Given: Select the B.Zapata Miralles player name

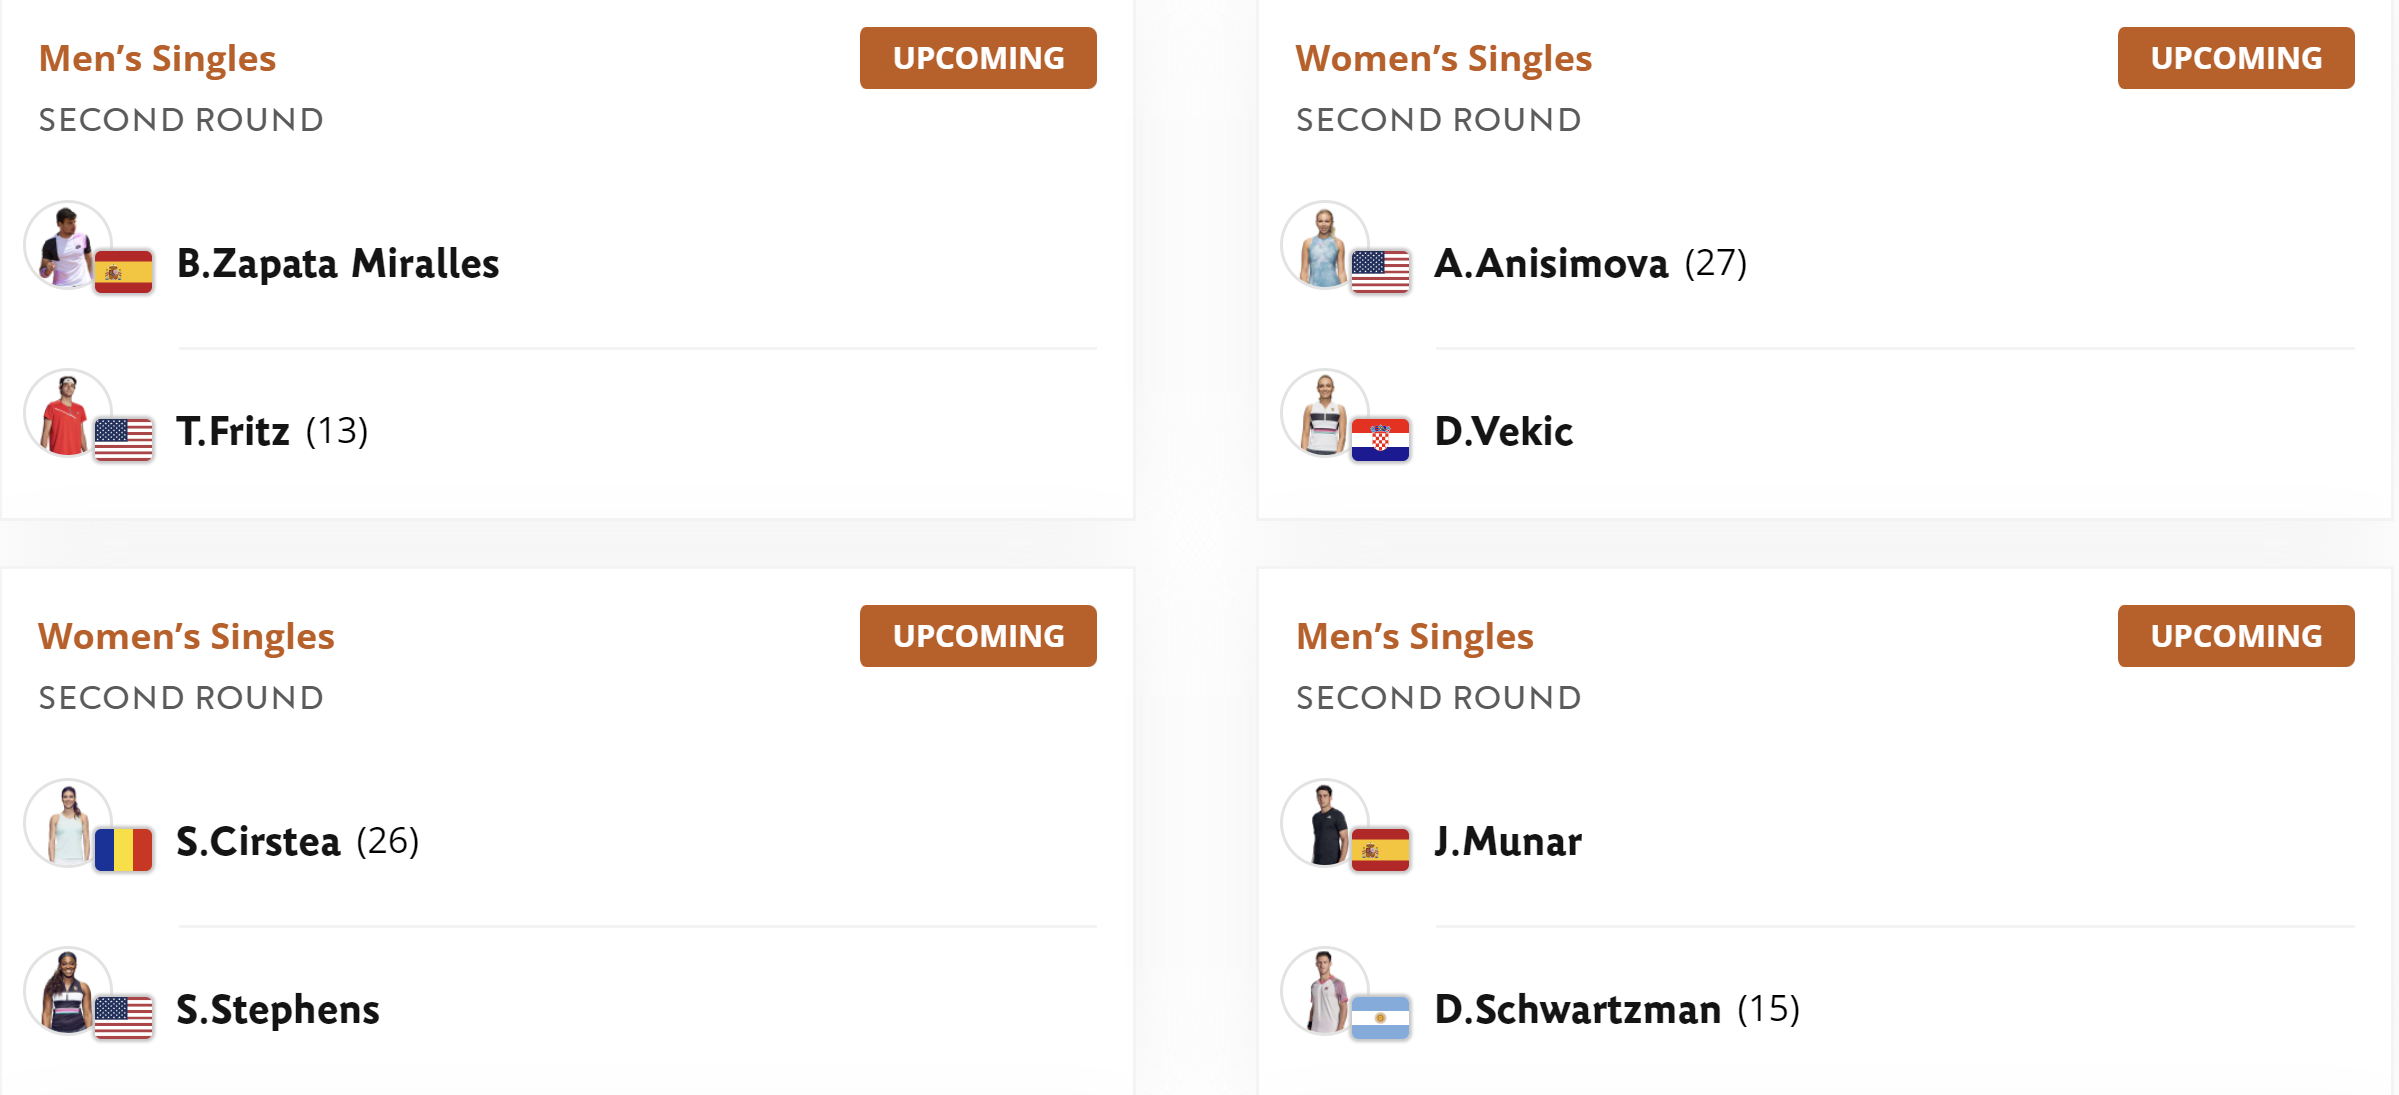Looking at the screenshot, I should pos(338,264).
